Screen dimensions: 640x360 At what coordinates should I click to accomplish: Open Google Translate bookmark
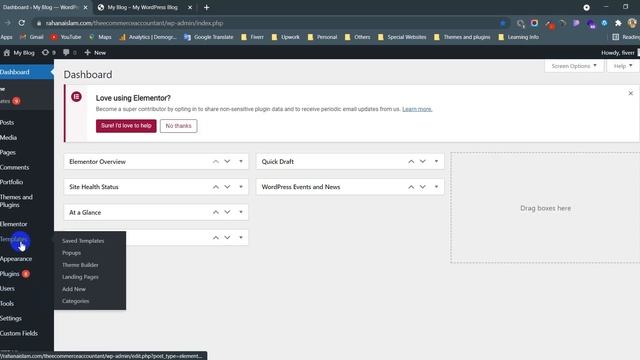(209, 37)
